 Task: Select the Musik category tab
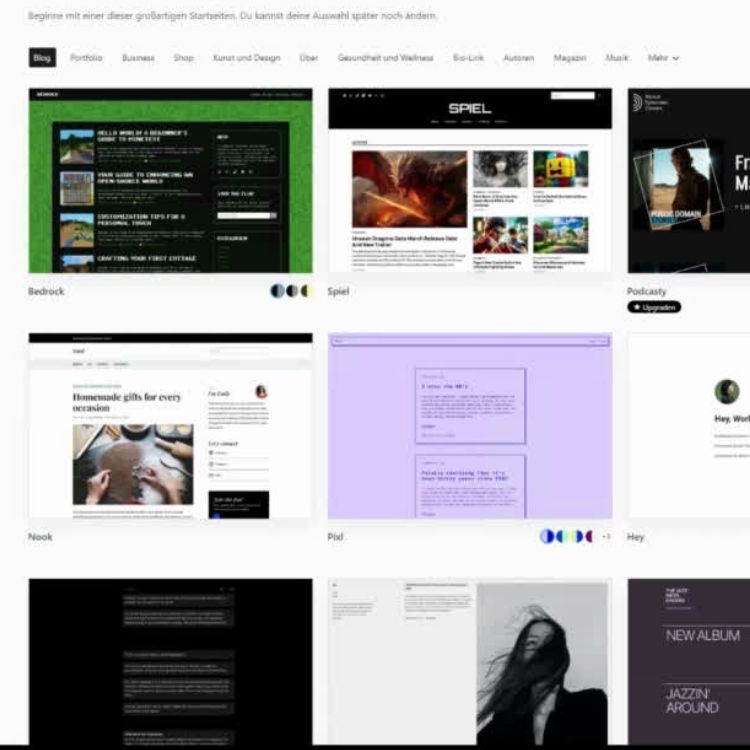tap(617, 58)
